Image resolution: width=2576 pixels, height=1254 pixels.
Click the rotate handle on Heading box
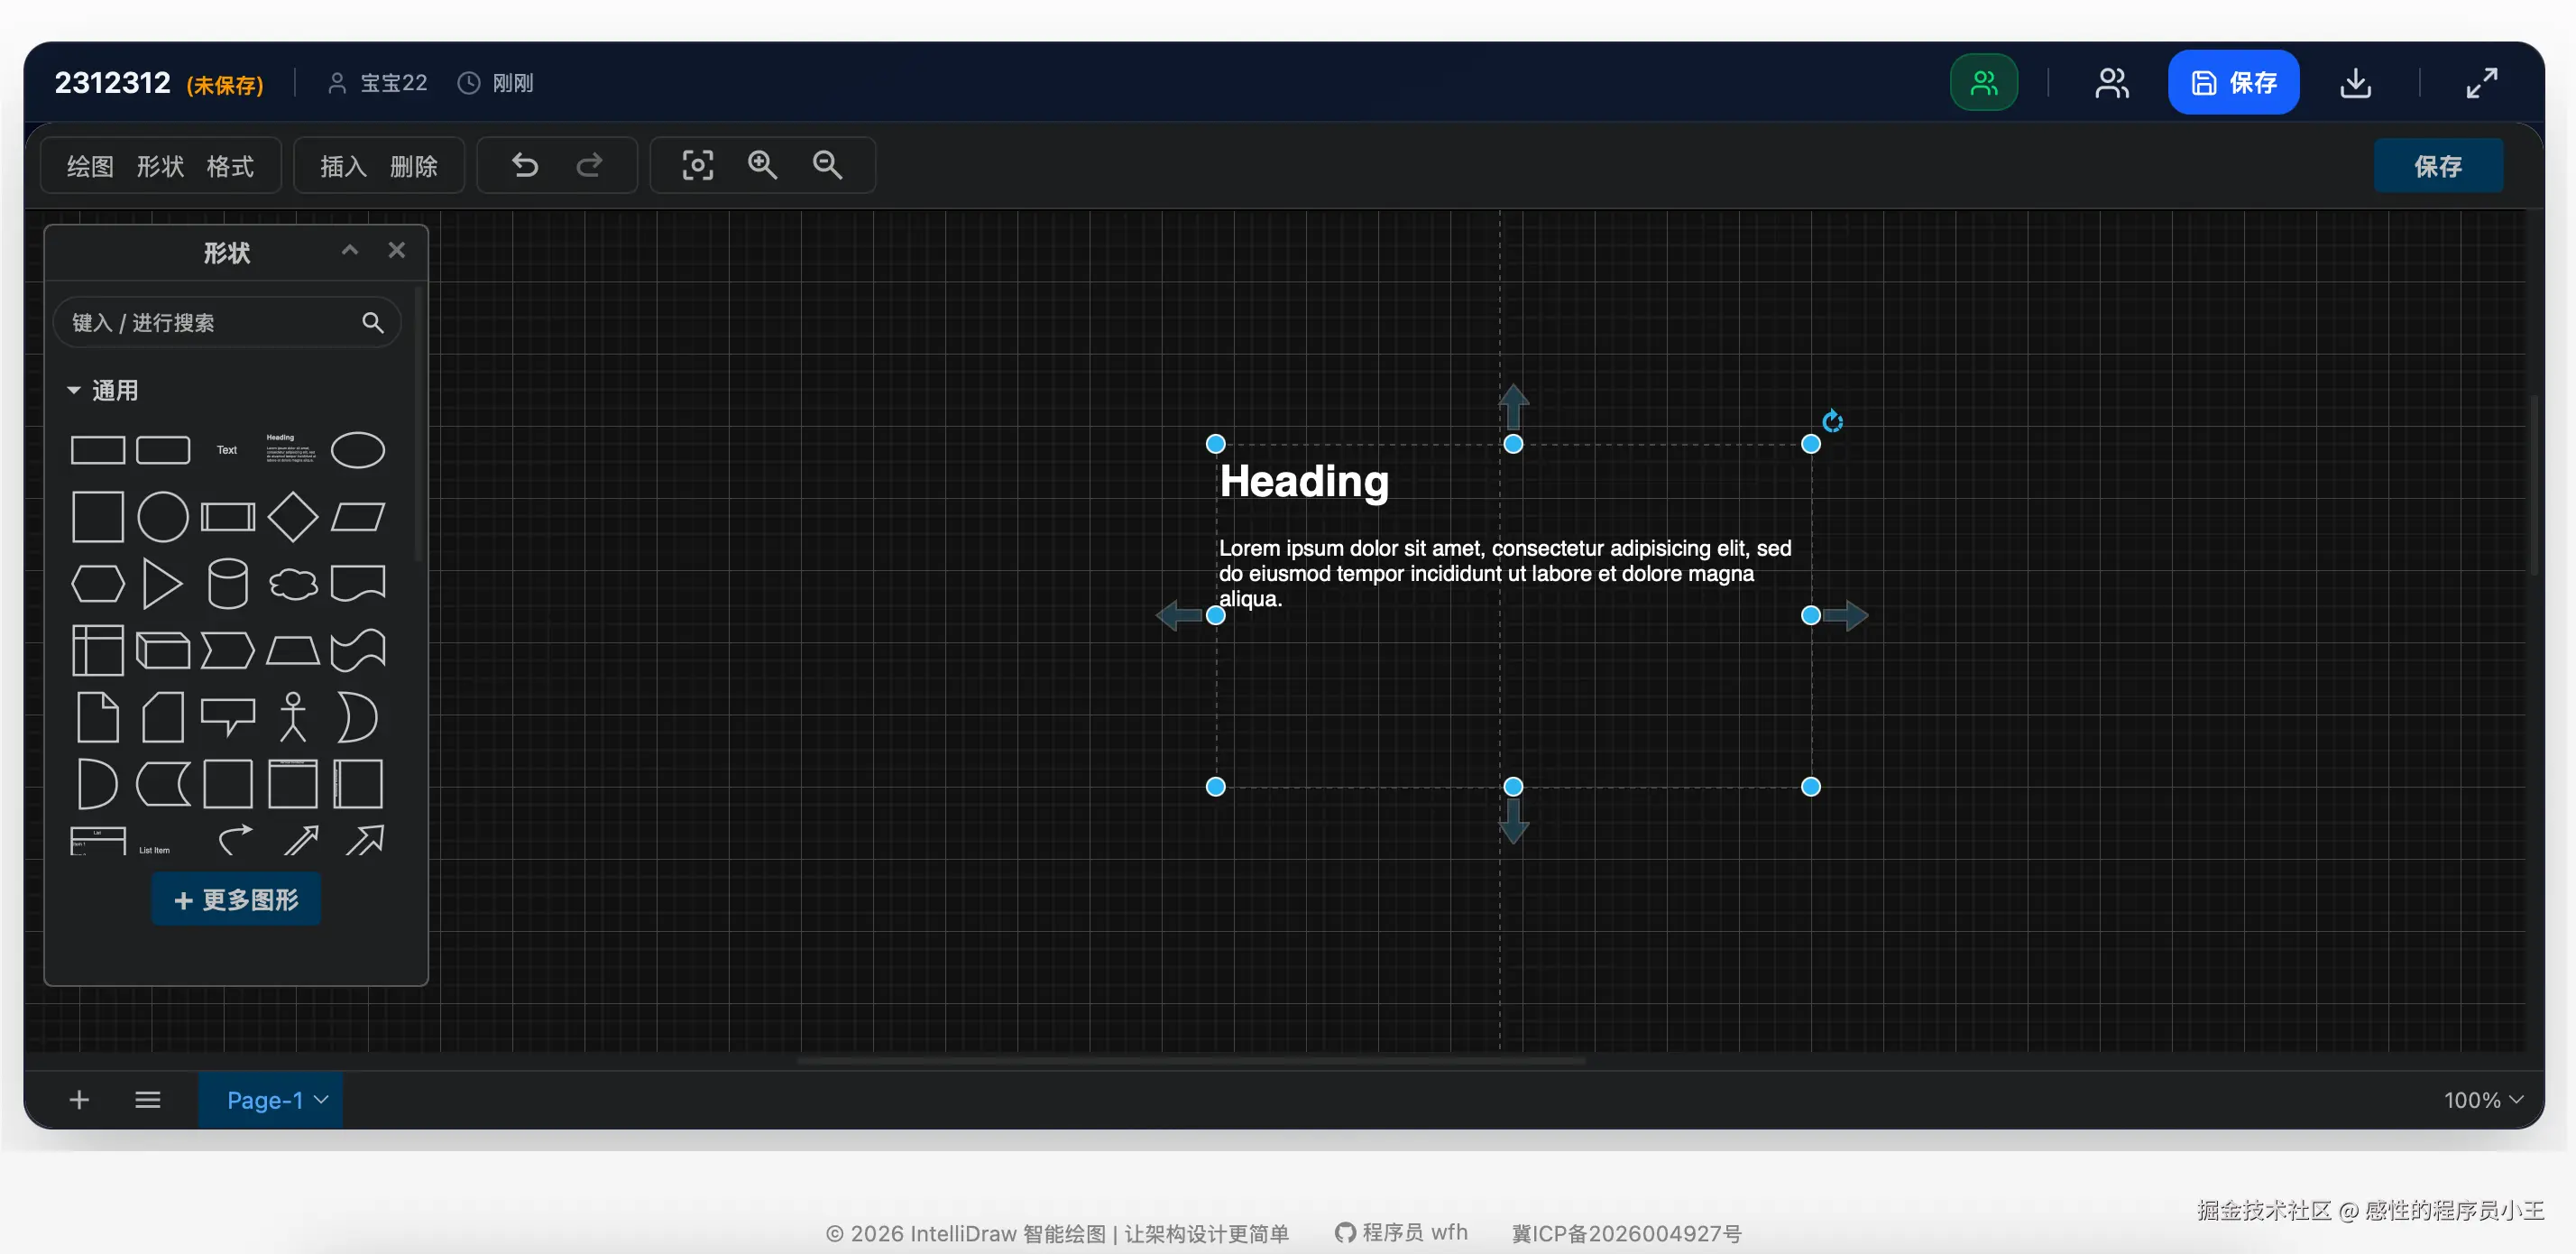pyautogui.click(x=1832, y=421)
